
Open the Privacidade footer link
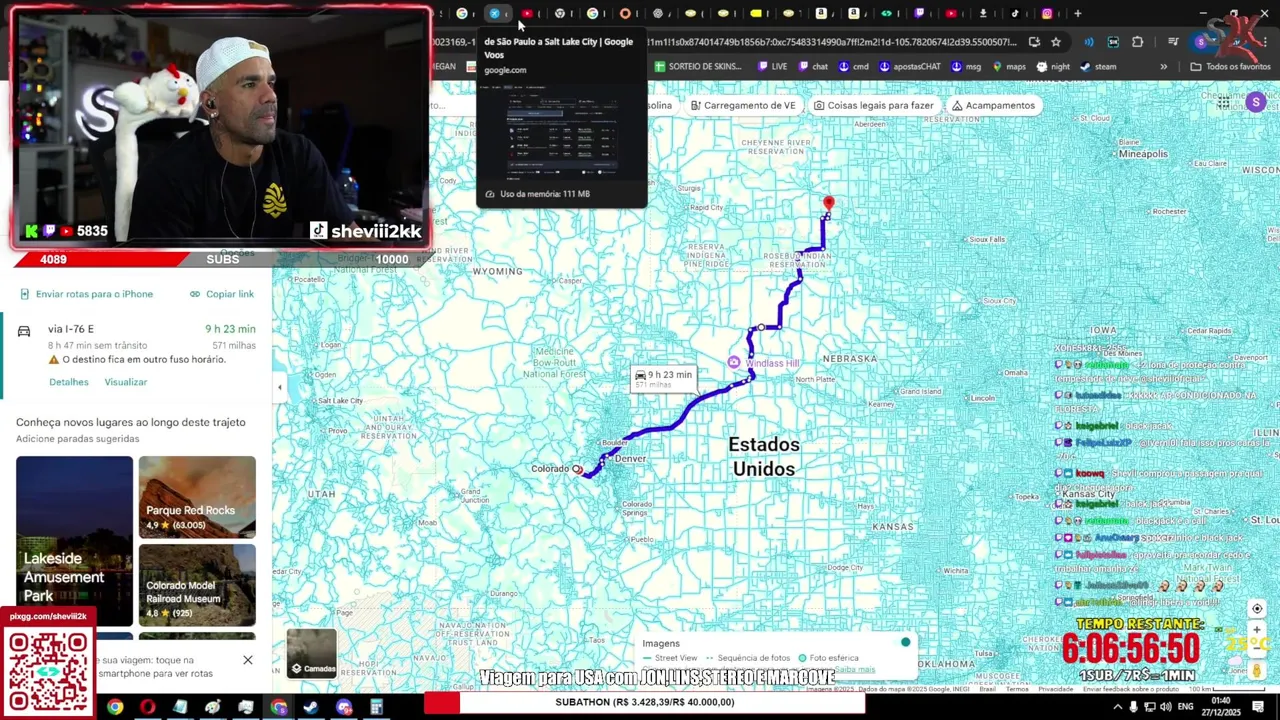[1055, 689]
